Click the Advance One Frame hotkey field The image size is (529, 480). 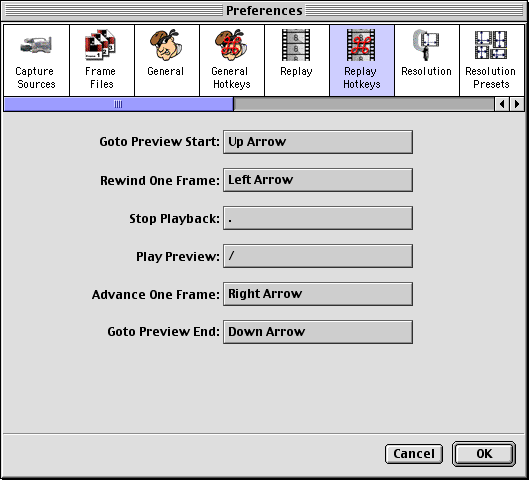tap(318, 294)
